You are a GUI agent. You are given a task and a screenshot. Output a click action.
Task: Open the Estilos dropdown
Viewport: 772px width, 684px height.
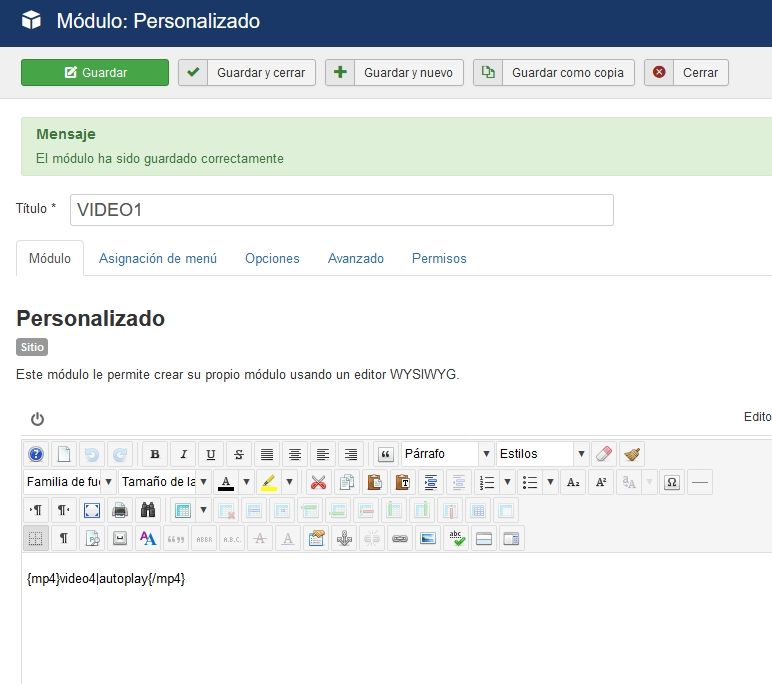click(x=543, y=454)
